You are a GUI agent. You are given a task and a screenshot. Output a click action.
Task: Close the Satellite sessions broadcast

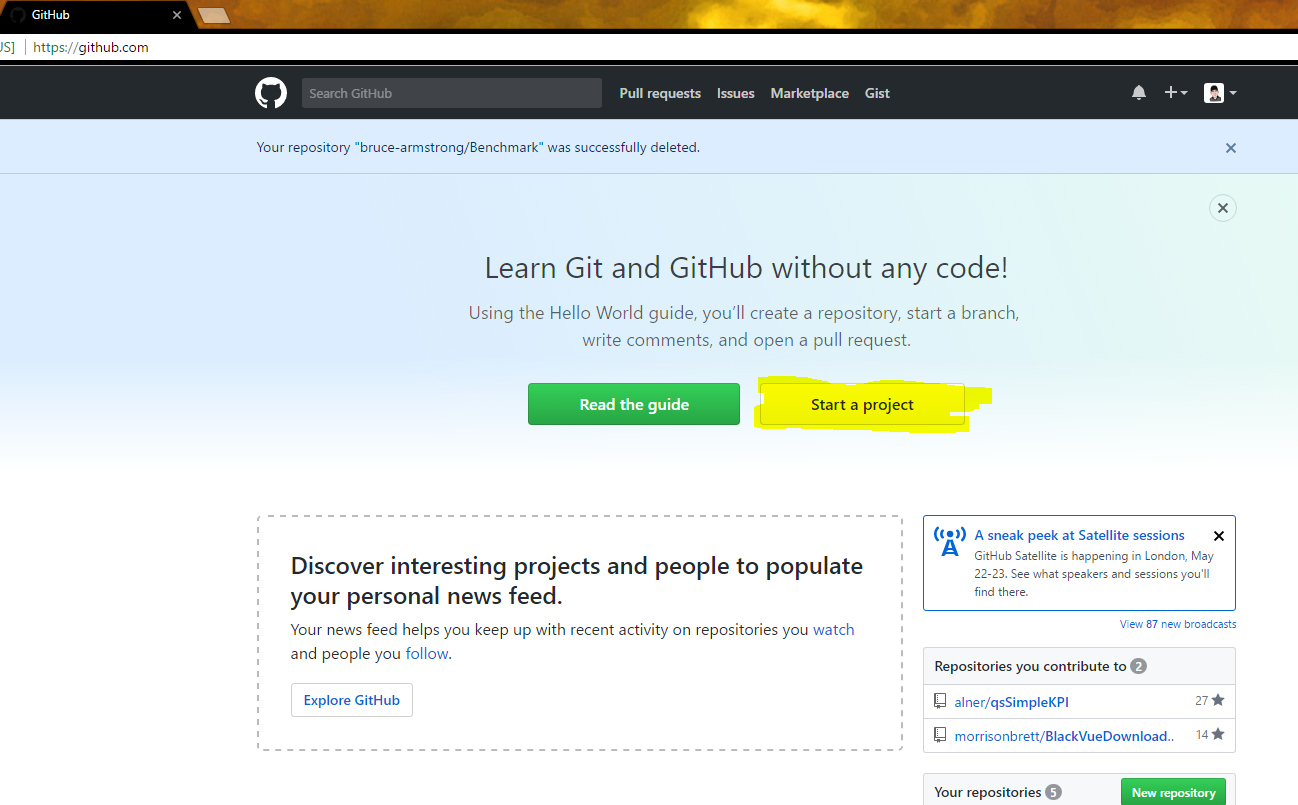click(x=1218, y=536)
